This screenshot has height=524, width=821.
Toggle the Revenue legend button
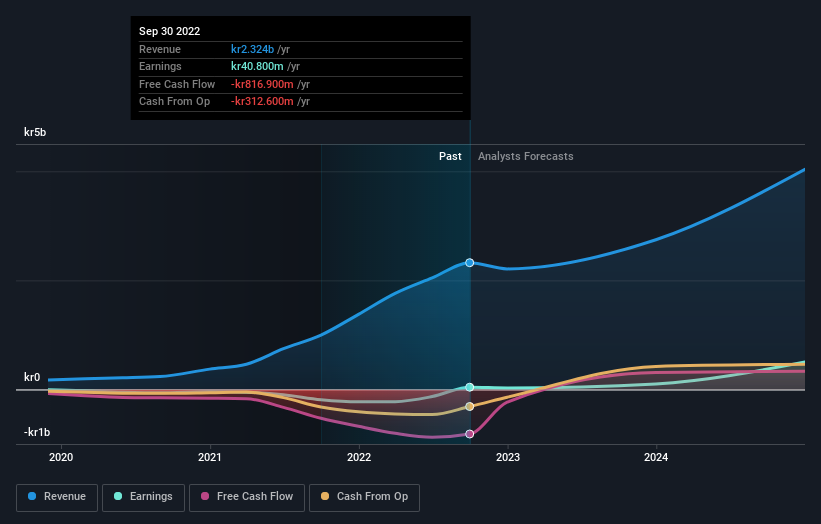[57, 497]
